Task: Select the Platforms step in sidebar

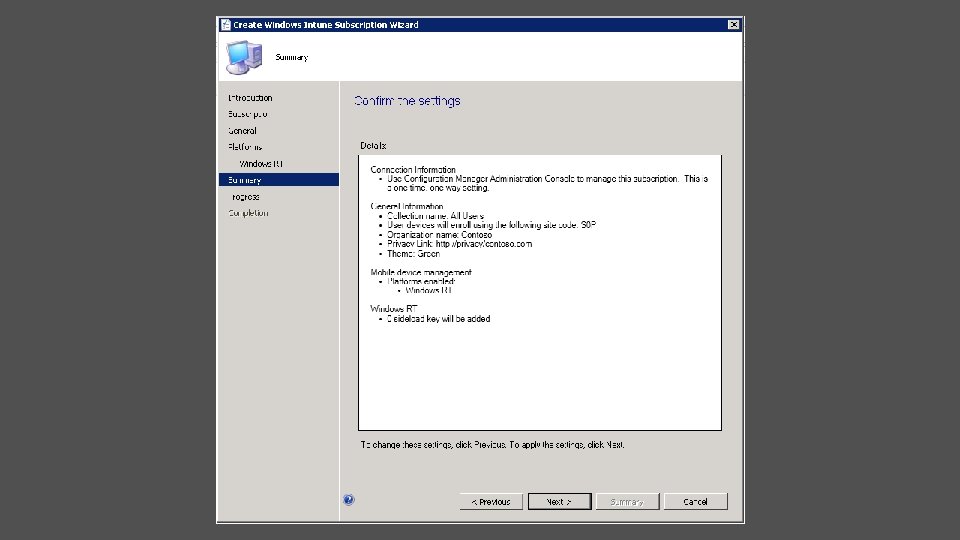Action: click(x=245, y=147)
